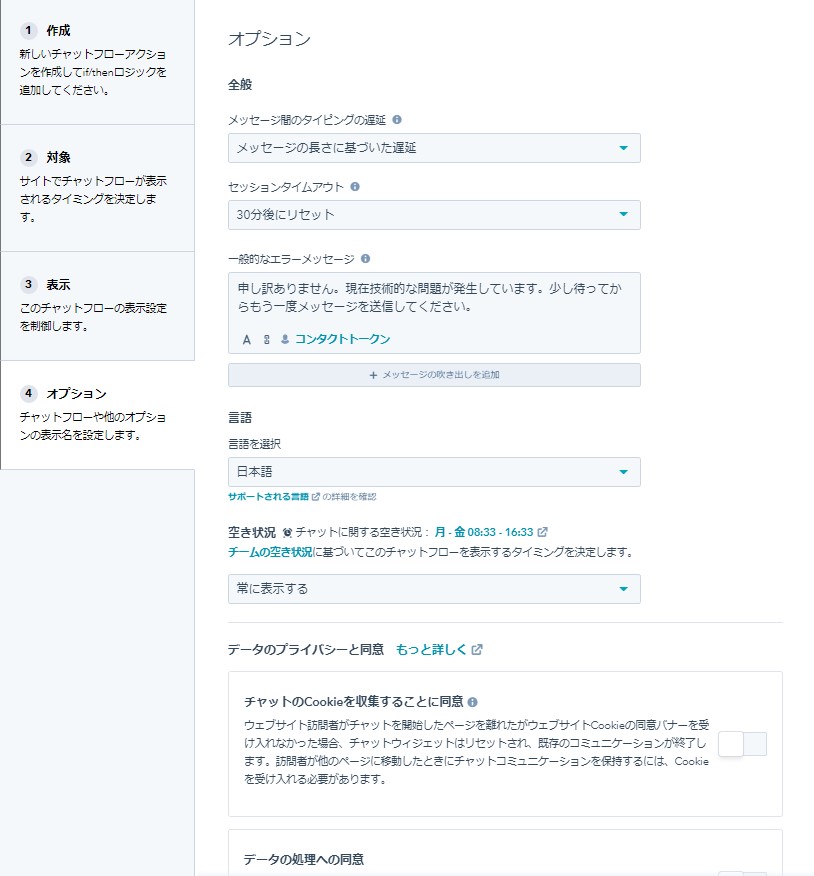
Task: Click into the error message text area
Action: 434,298
